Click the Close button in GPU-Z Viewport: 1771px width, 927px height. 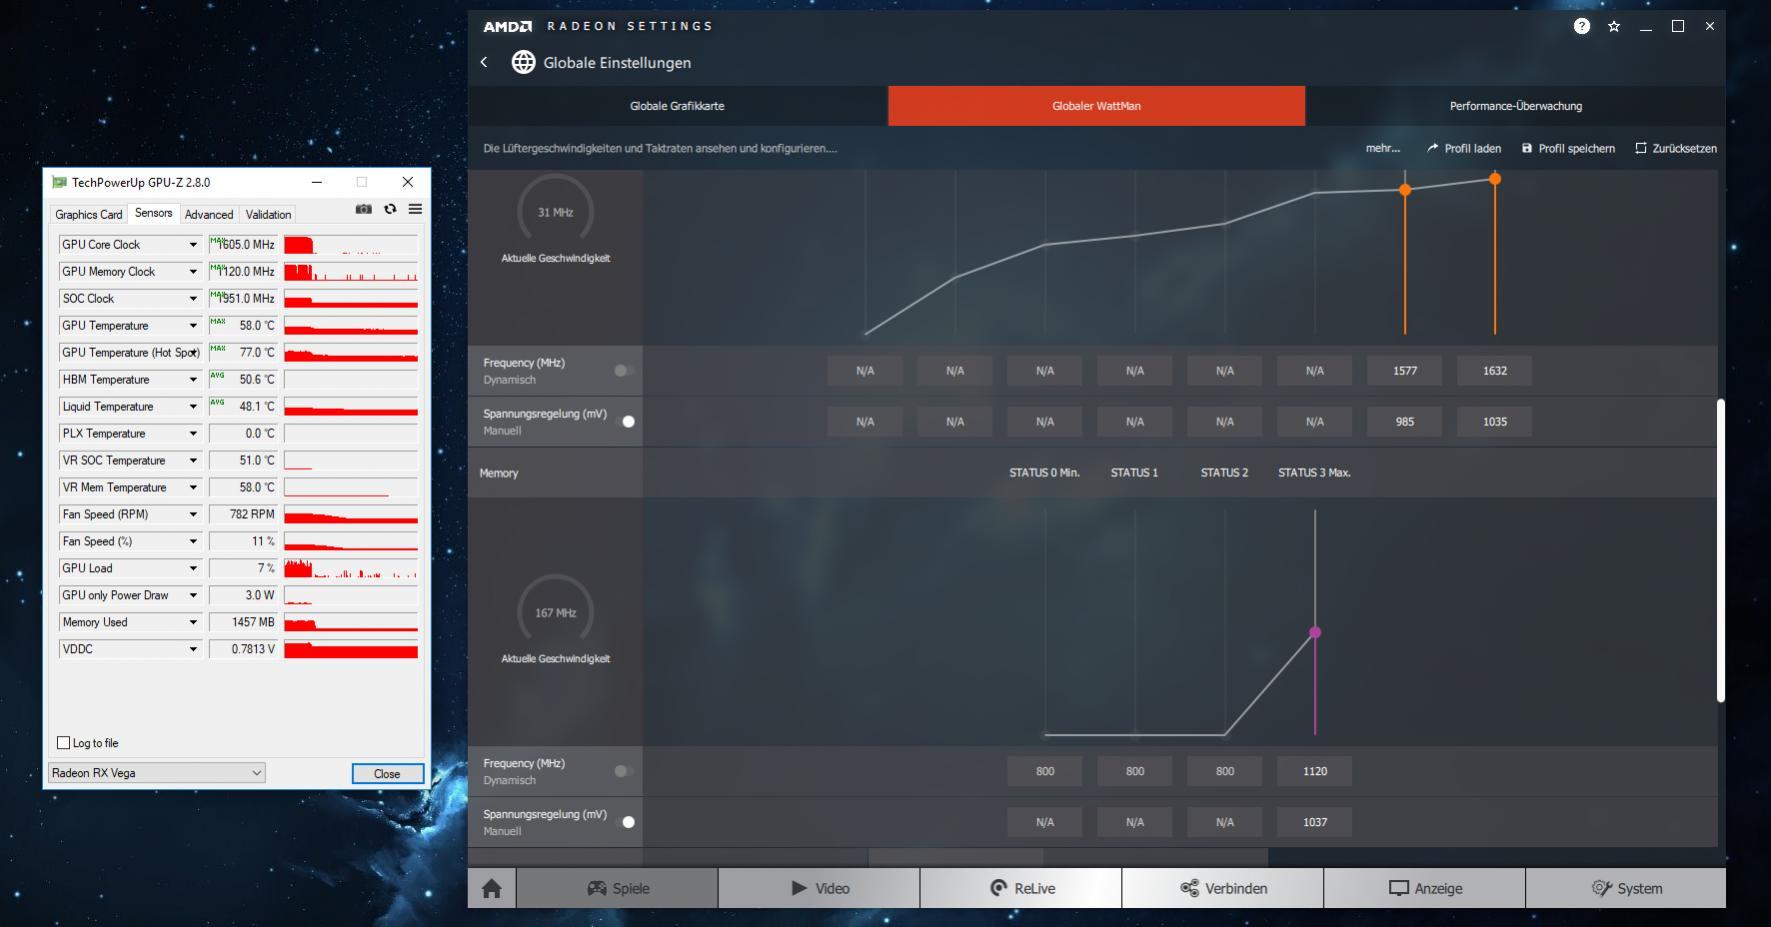coord(387,774)
